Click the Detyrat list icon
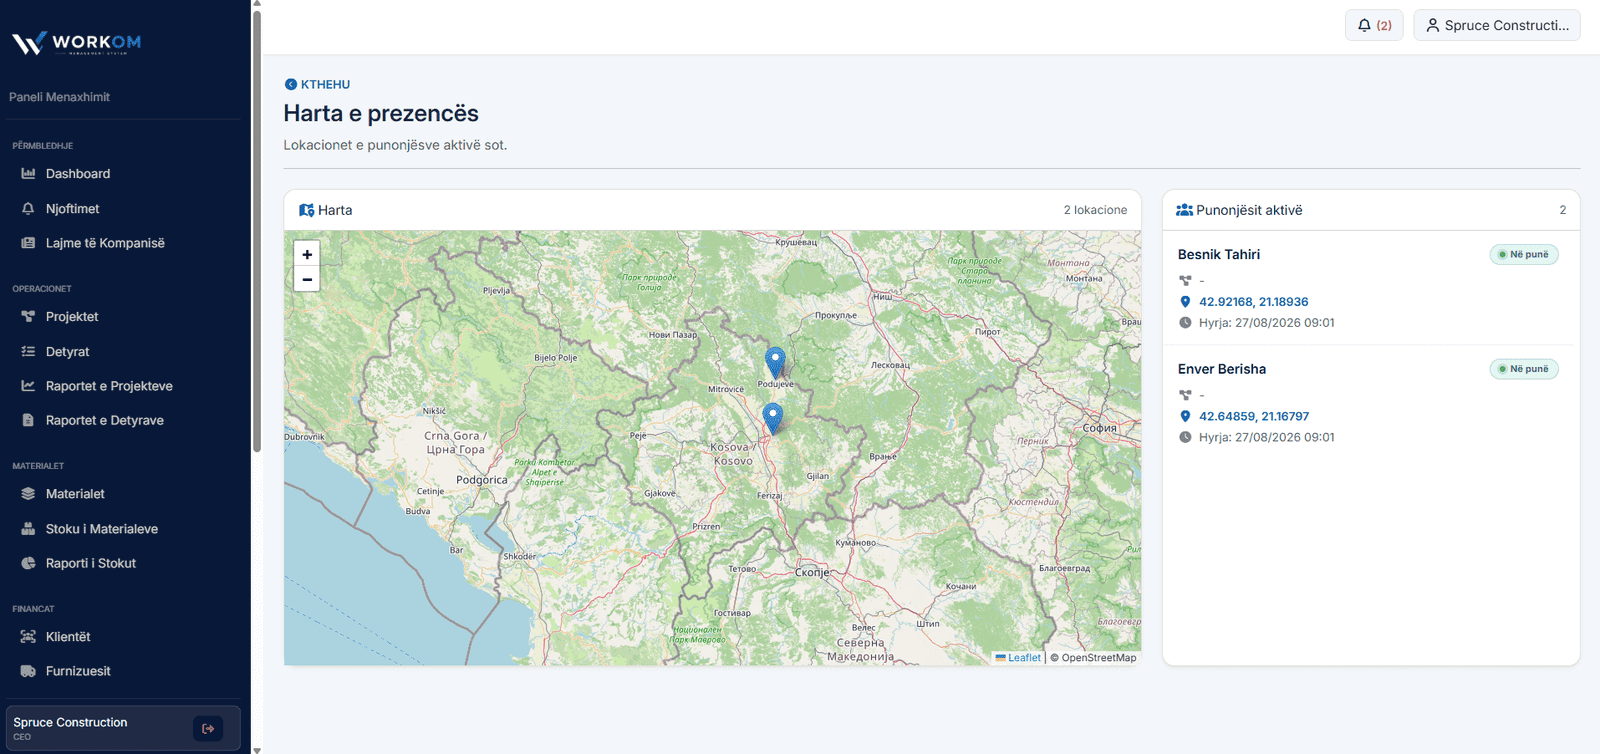The width and height of the screenshot is (1600, 754). (x=28, y=352)
